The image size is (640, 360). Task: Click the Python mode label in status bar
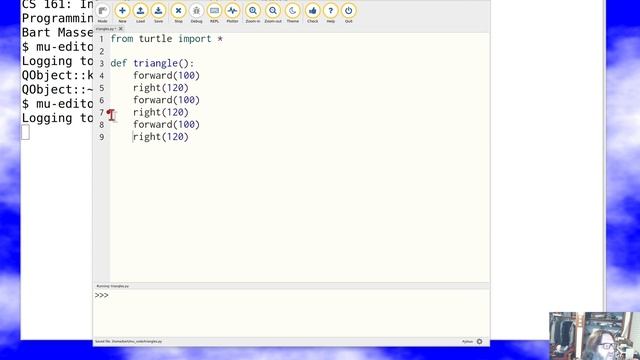(467, 342)
